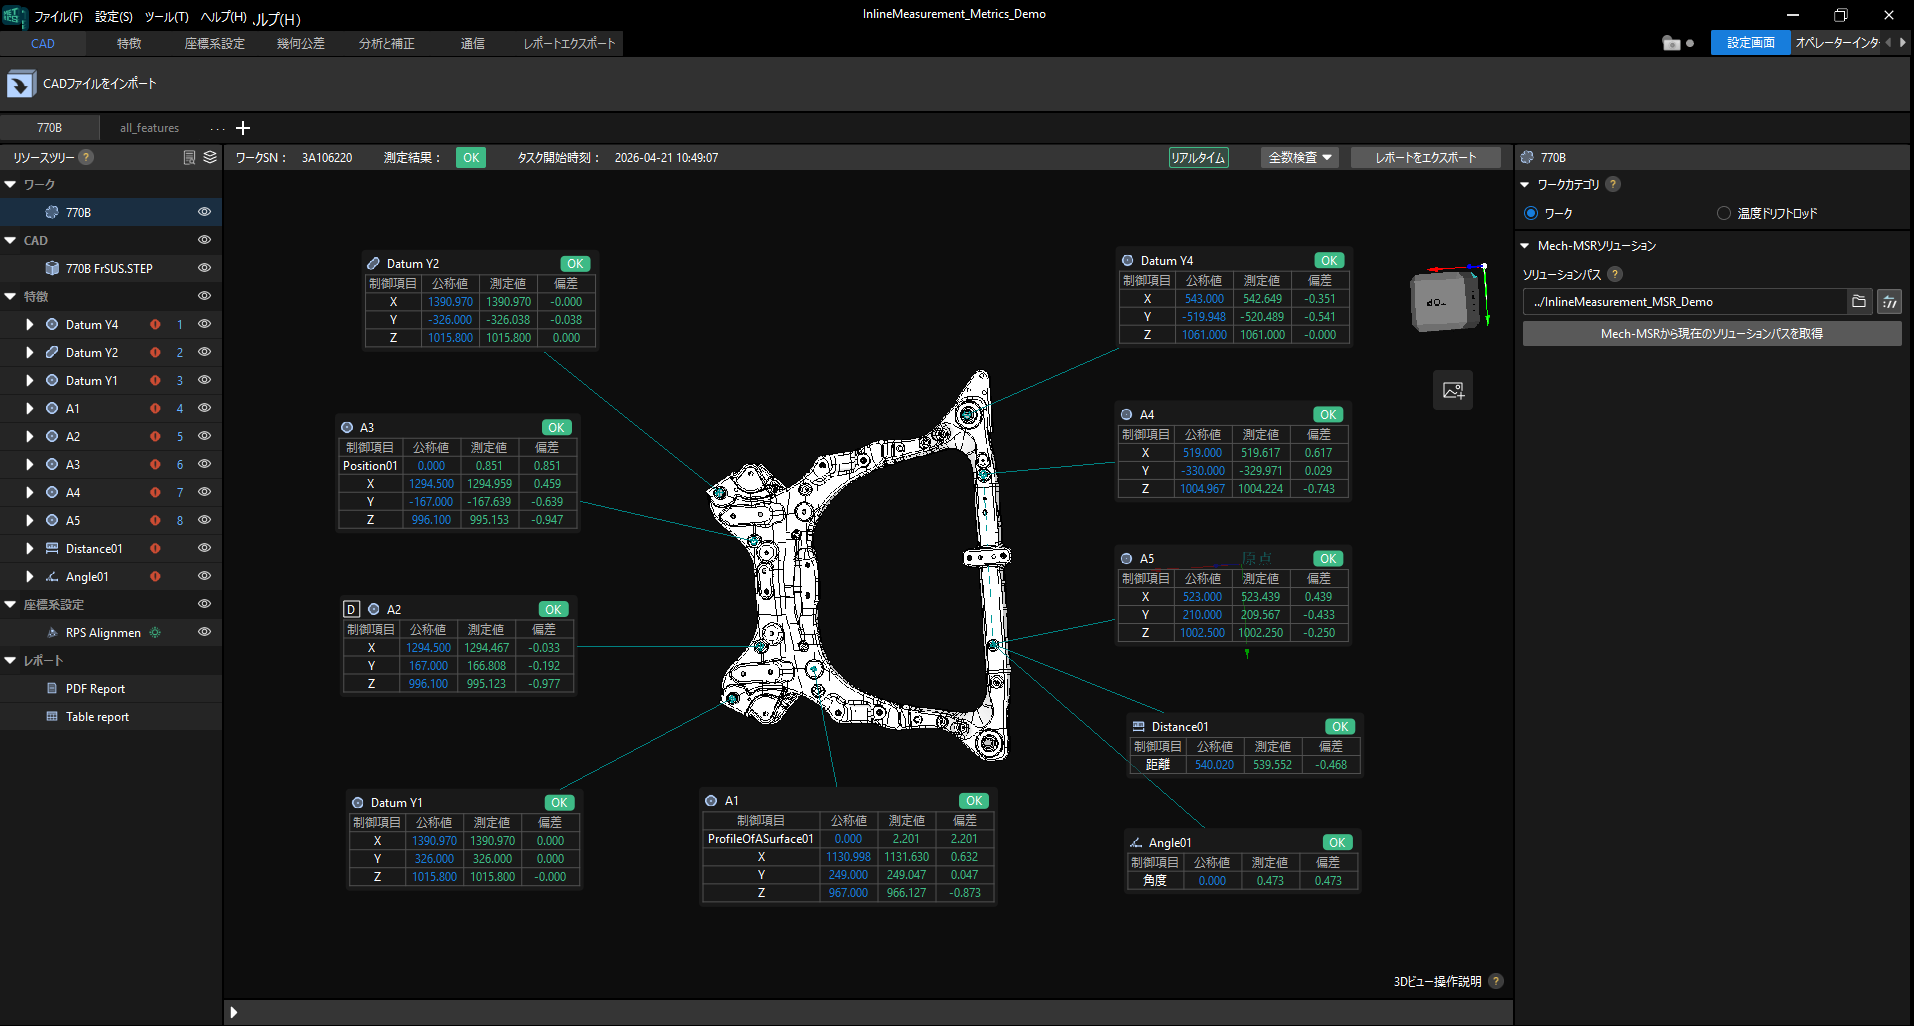Click the play arrow at bottom of viewport
Viewport: 1915px width, 1026px height.
(233, 1012)
